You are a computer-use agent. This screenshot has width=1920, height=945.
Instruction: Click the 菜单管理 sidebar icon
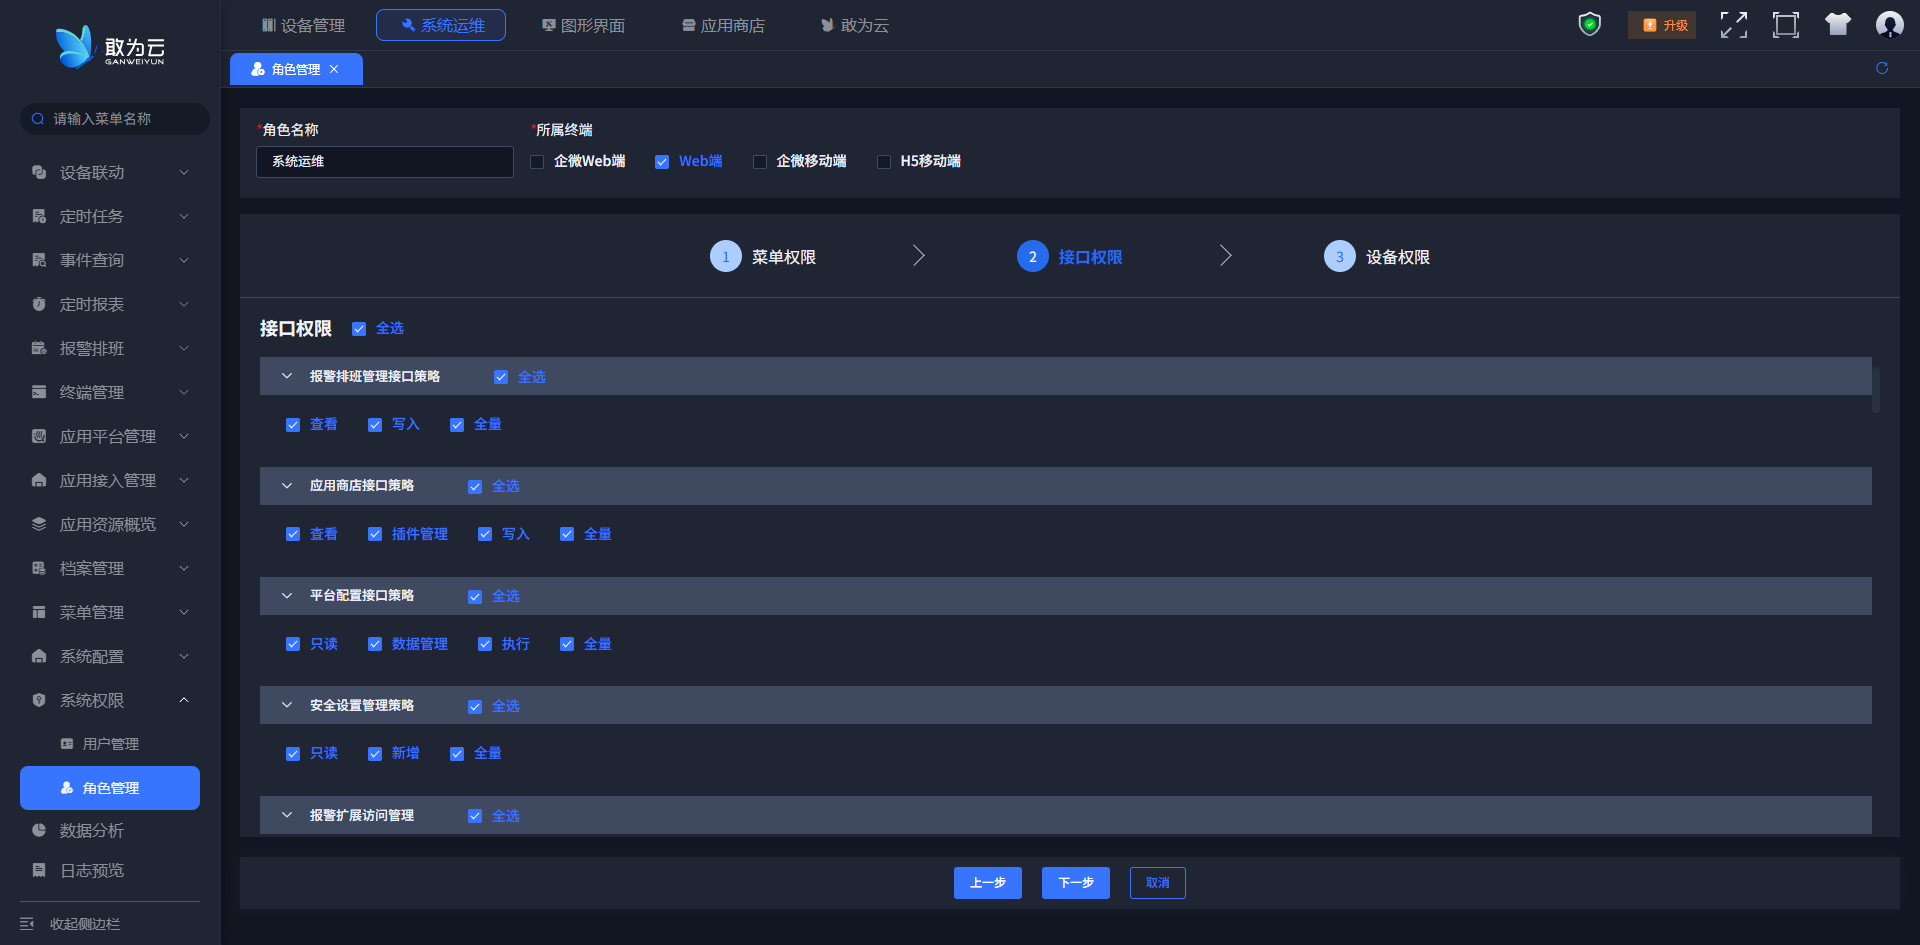click(x=39, y=612)
